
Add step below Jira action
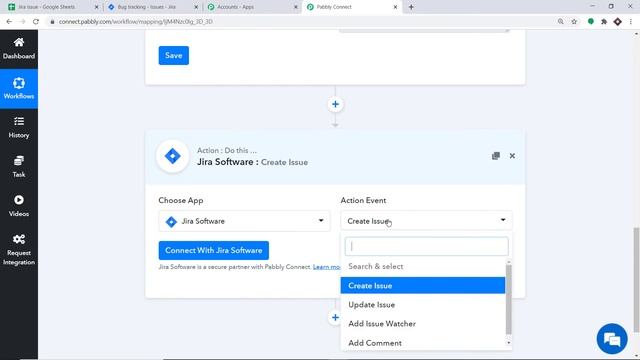335,318
